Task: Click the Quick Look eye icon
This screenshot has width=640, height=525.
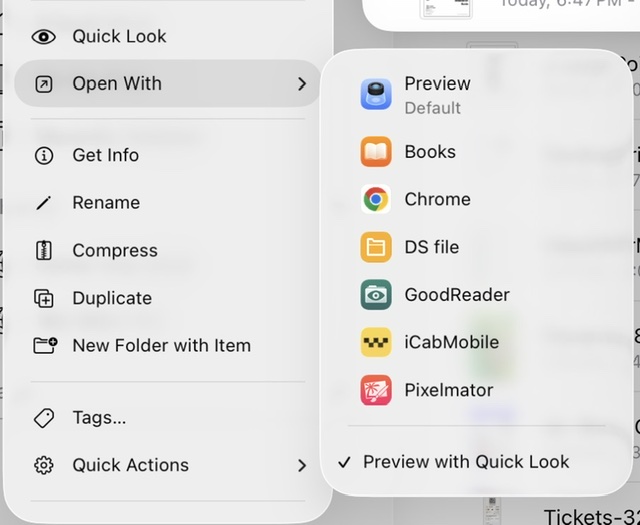Action: point(44,37)
